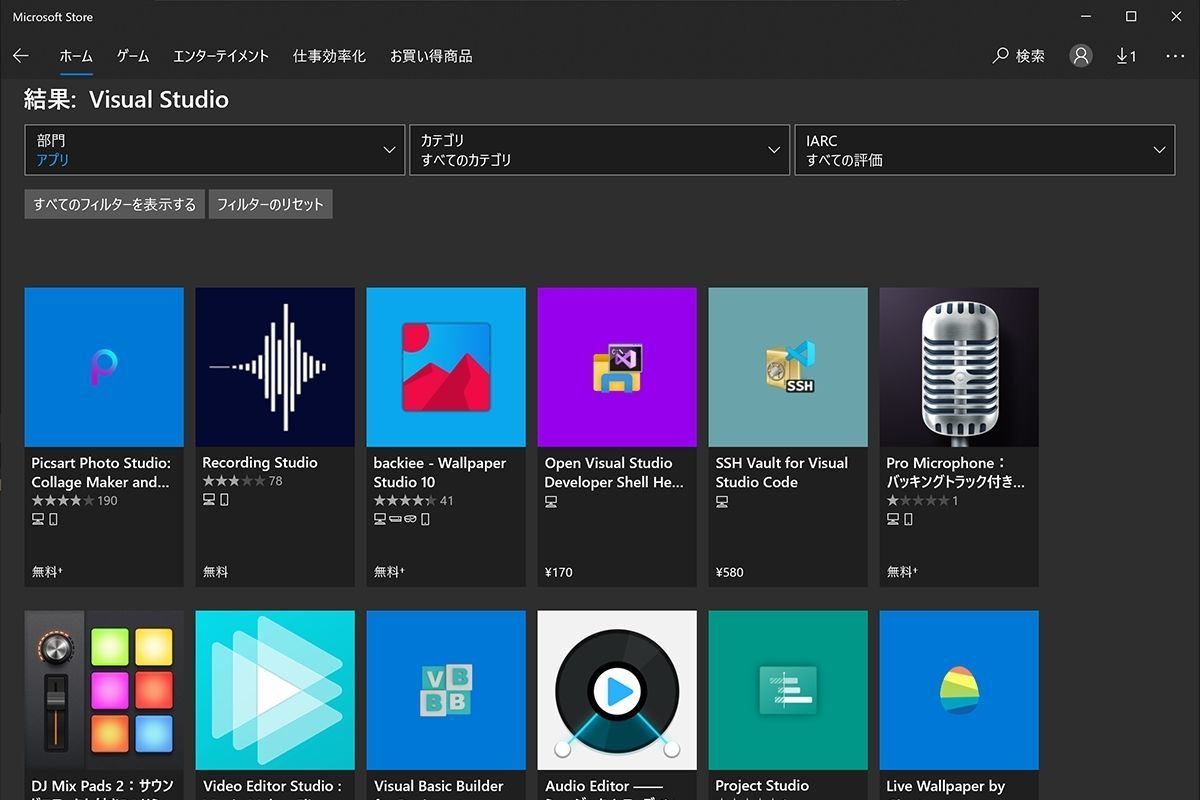Maximize the Microsoft Store window
The height and width of the screenshot is (800, 1200).
(x=1131, y=16)
